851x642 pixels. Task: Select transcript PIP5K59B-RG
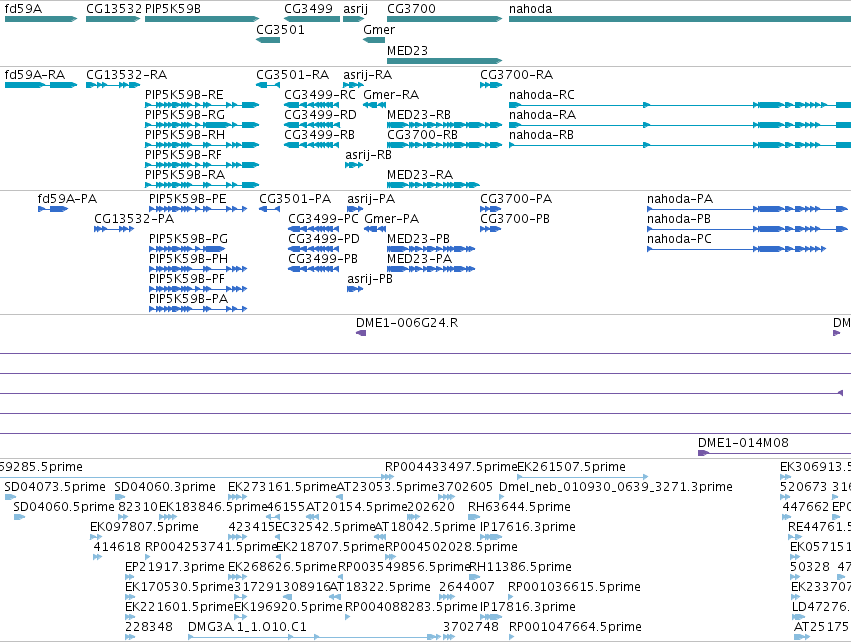pyautogui.click(x=185, y=115)
